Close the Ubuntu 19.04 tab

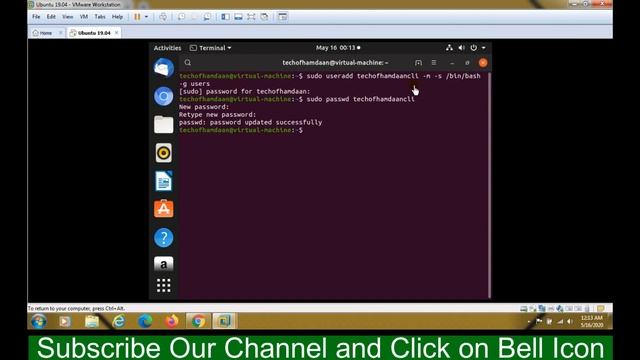click(x=116, y=33)
